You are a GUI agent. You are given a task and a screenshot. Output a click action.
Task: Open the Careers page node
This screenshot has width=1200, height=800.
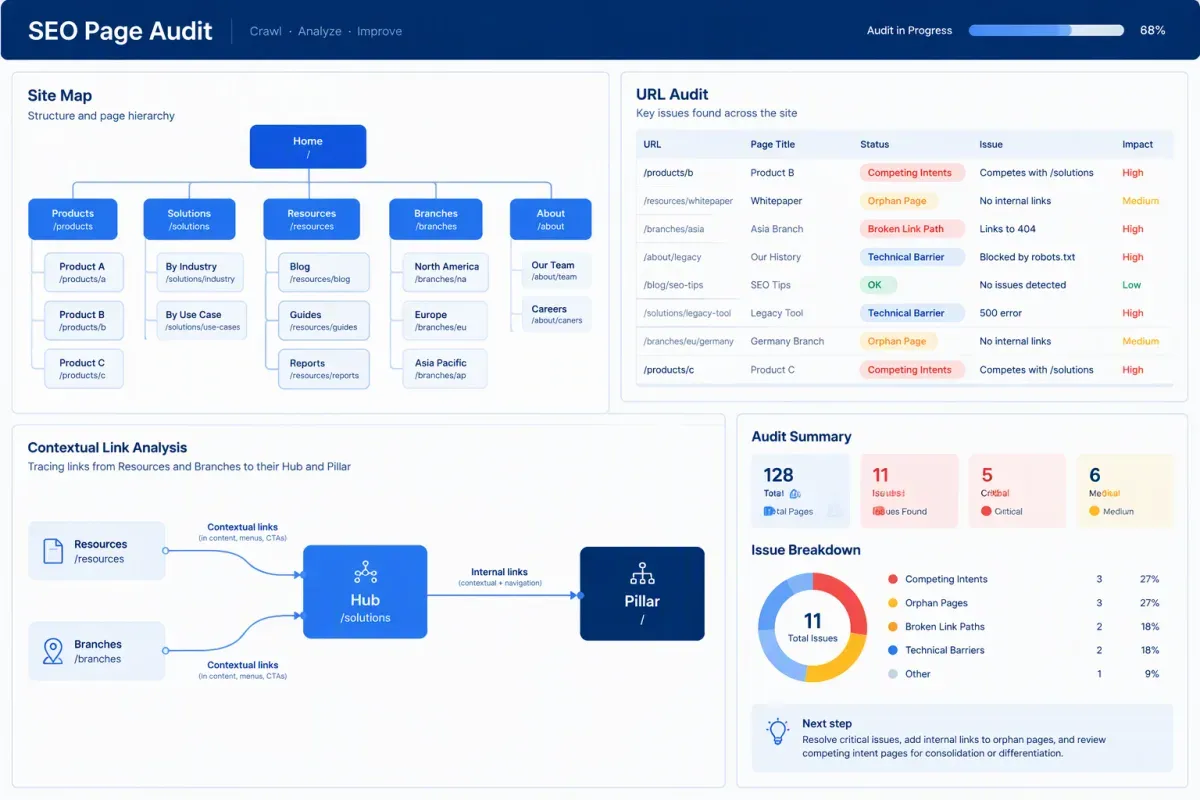556,315
